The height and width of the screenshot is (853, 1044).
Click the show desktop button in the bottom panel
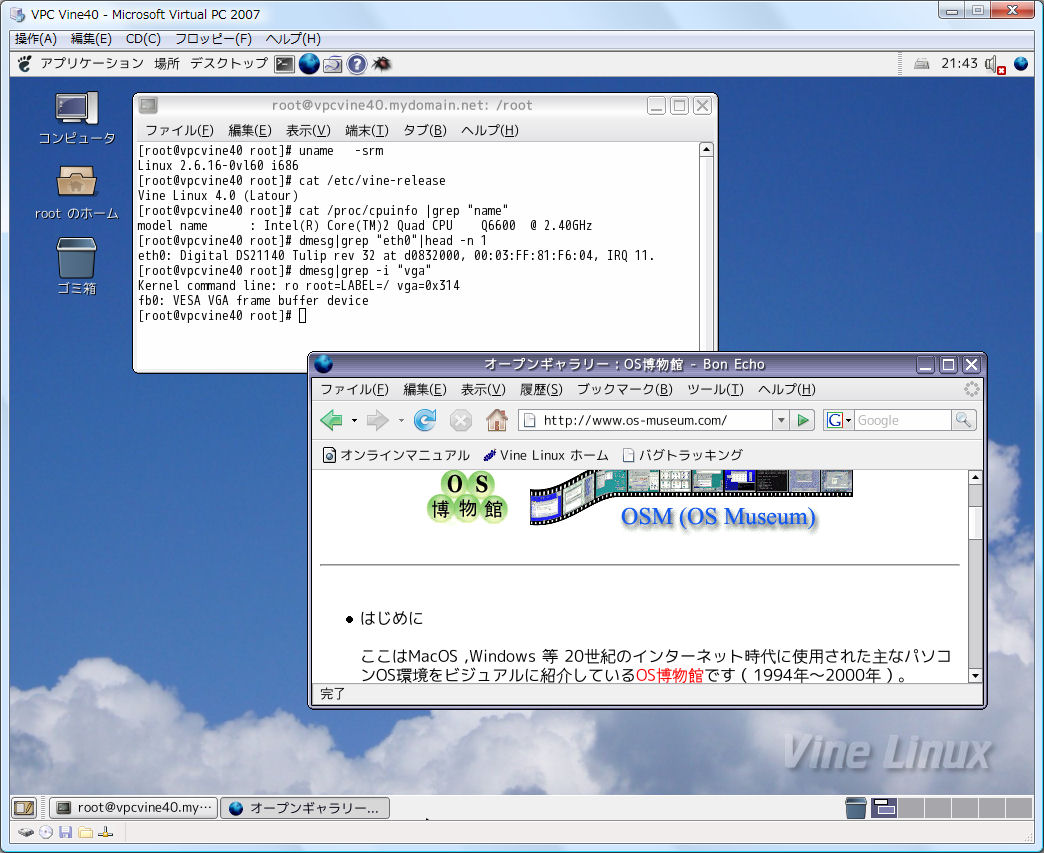coord(23,808)
